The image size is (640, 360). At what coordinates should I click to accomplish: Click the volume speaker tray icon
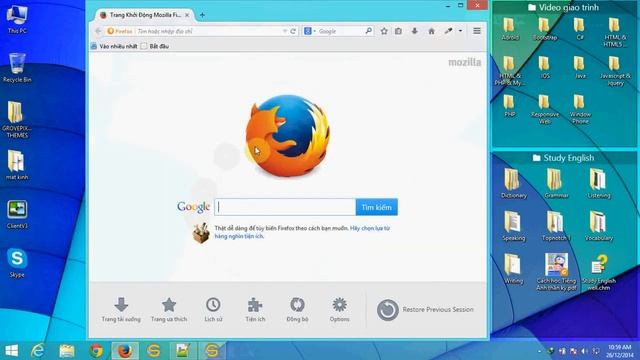[584, 351]
